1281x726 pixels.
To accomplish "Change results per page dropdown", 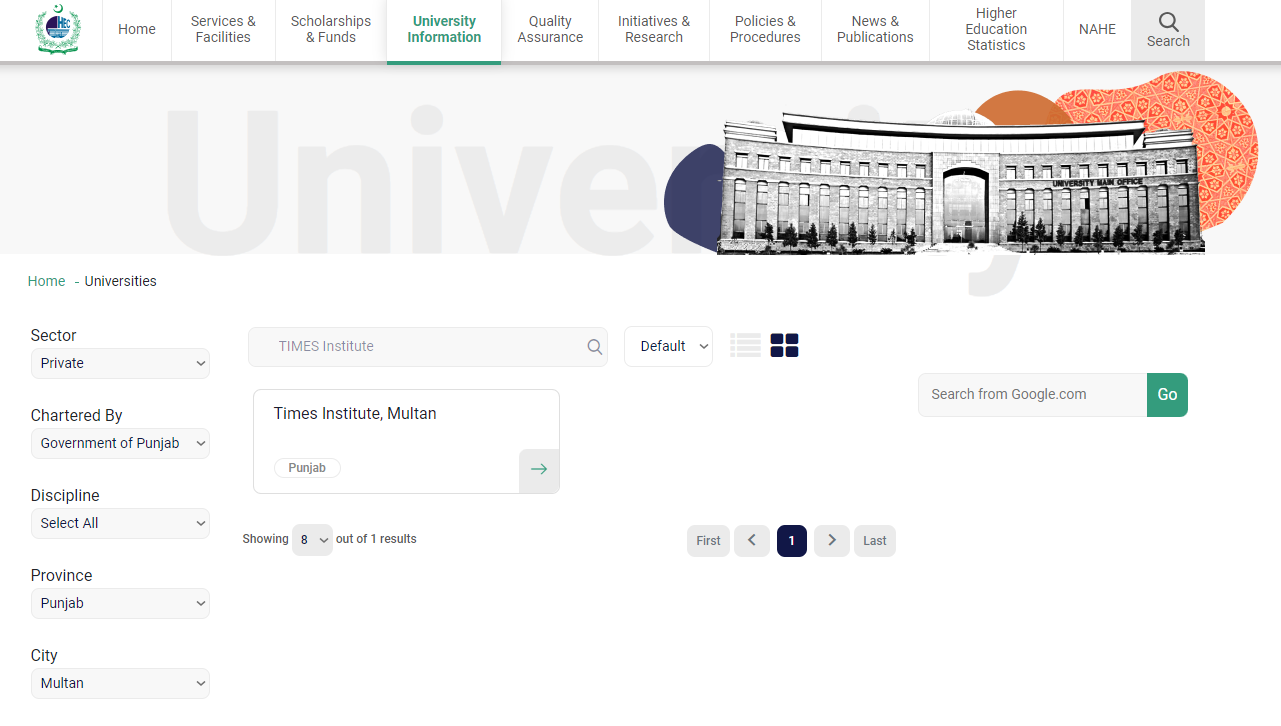I will click(x=312, y=540).
